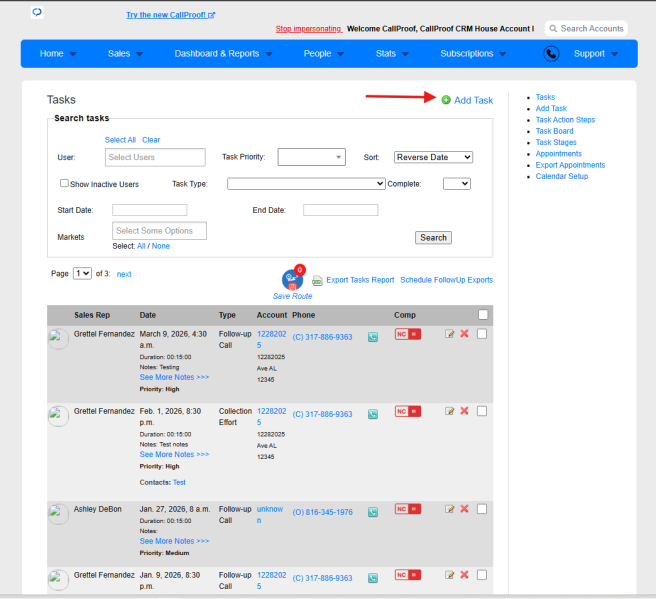
Task: Open the Complete dropdown
Action: click(x=456, y=184)
